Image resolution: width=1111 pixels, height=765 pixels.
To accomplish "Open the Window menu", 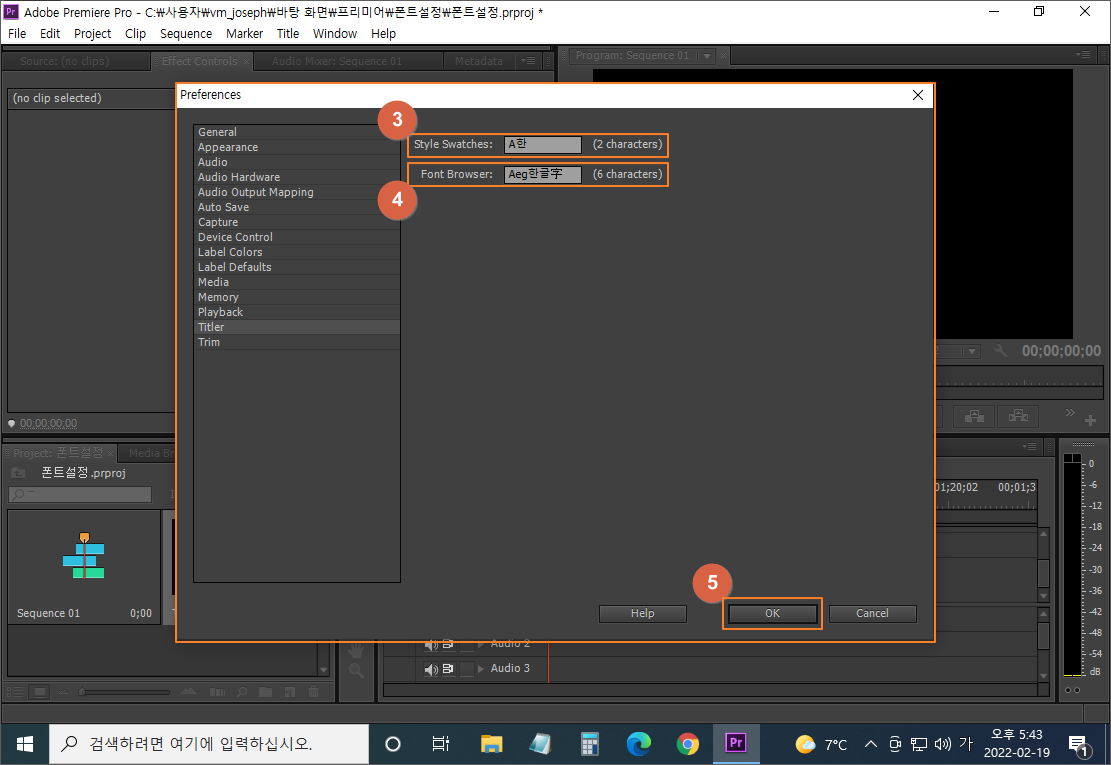I will point(334,33).
